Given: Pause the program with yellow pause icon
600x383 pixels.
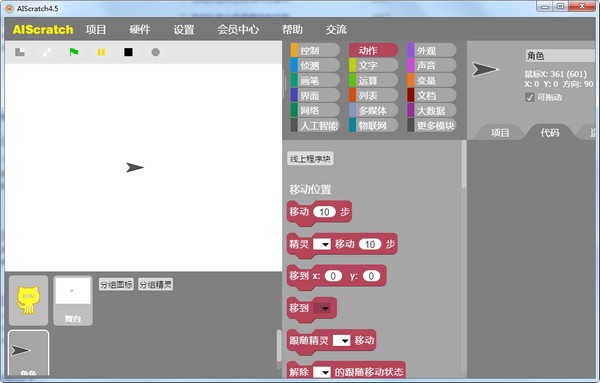Looking at the screenshot, I should click(101, 52).
